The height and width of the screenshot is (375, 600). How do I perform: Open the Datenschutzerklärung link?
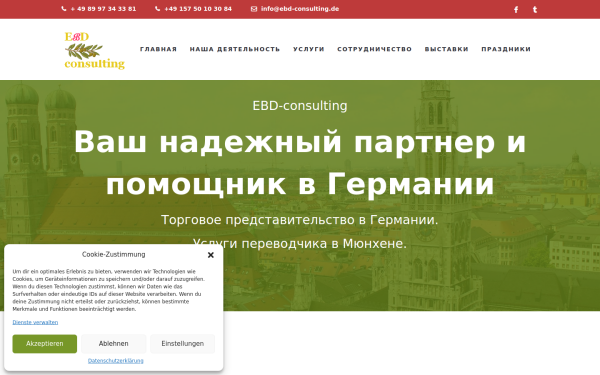pos(116,360)
